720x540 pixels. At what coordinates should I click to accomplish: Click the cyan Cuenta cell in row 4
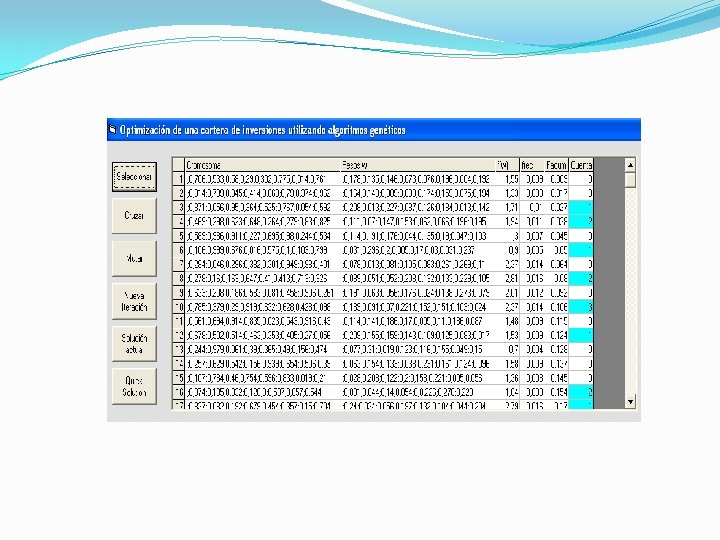(581, 222)
